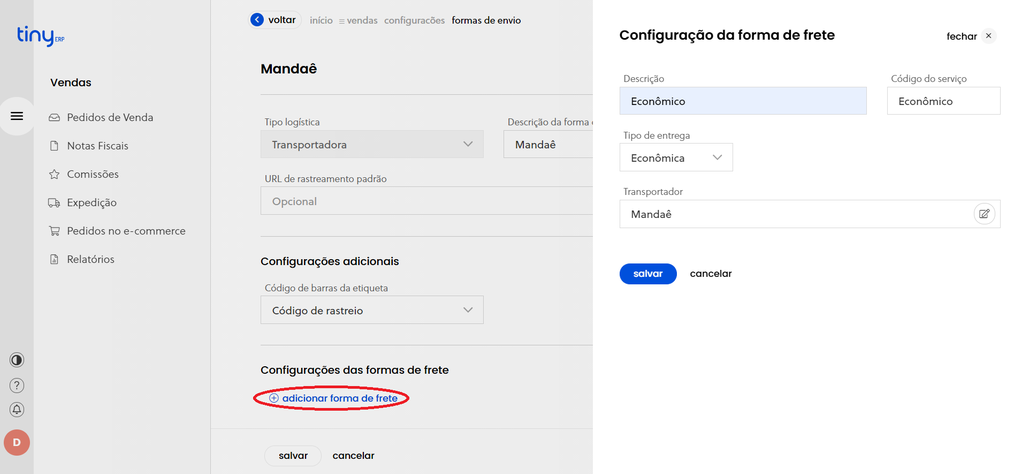Click the back arrow voltar button

[274, 19]
